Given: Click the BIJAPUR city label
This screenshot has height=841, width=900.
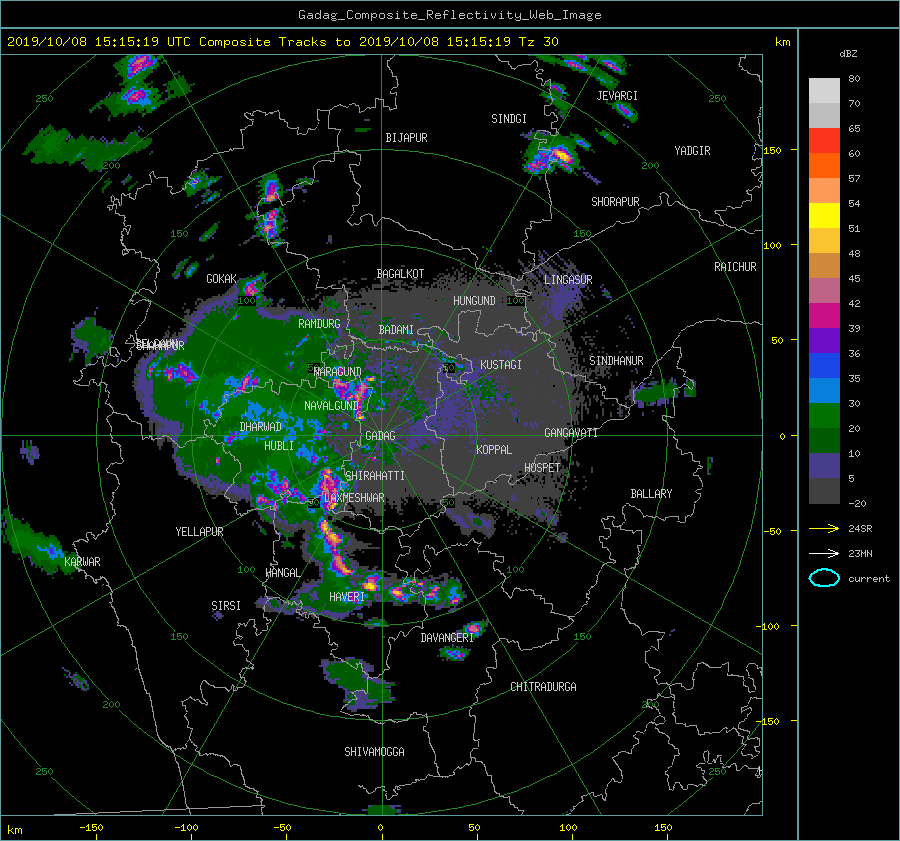Looking at the screenshot, I should tap(406, 138).
